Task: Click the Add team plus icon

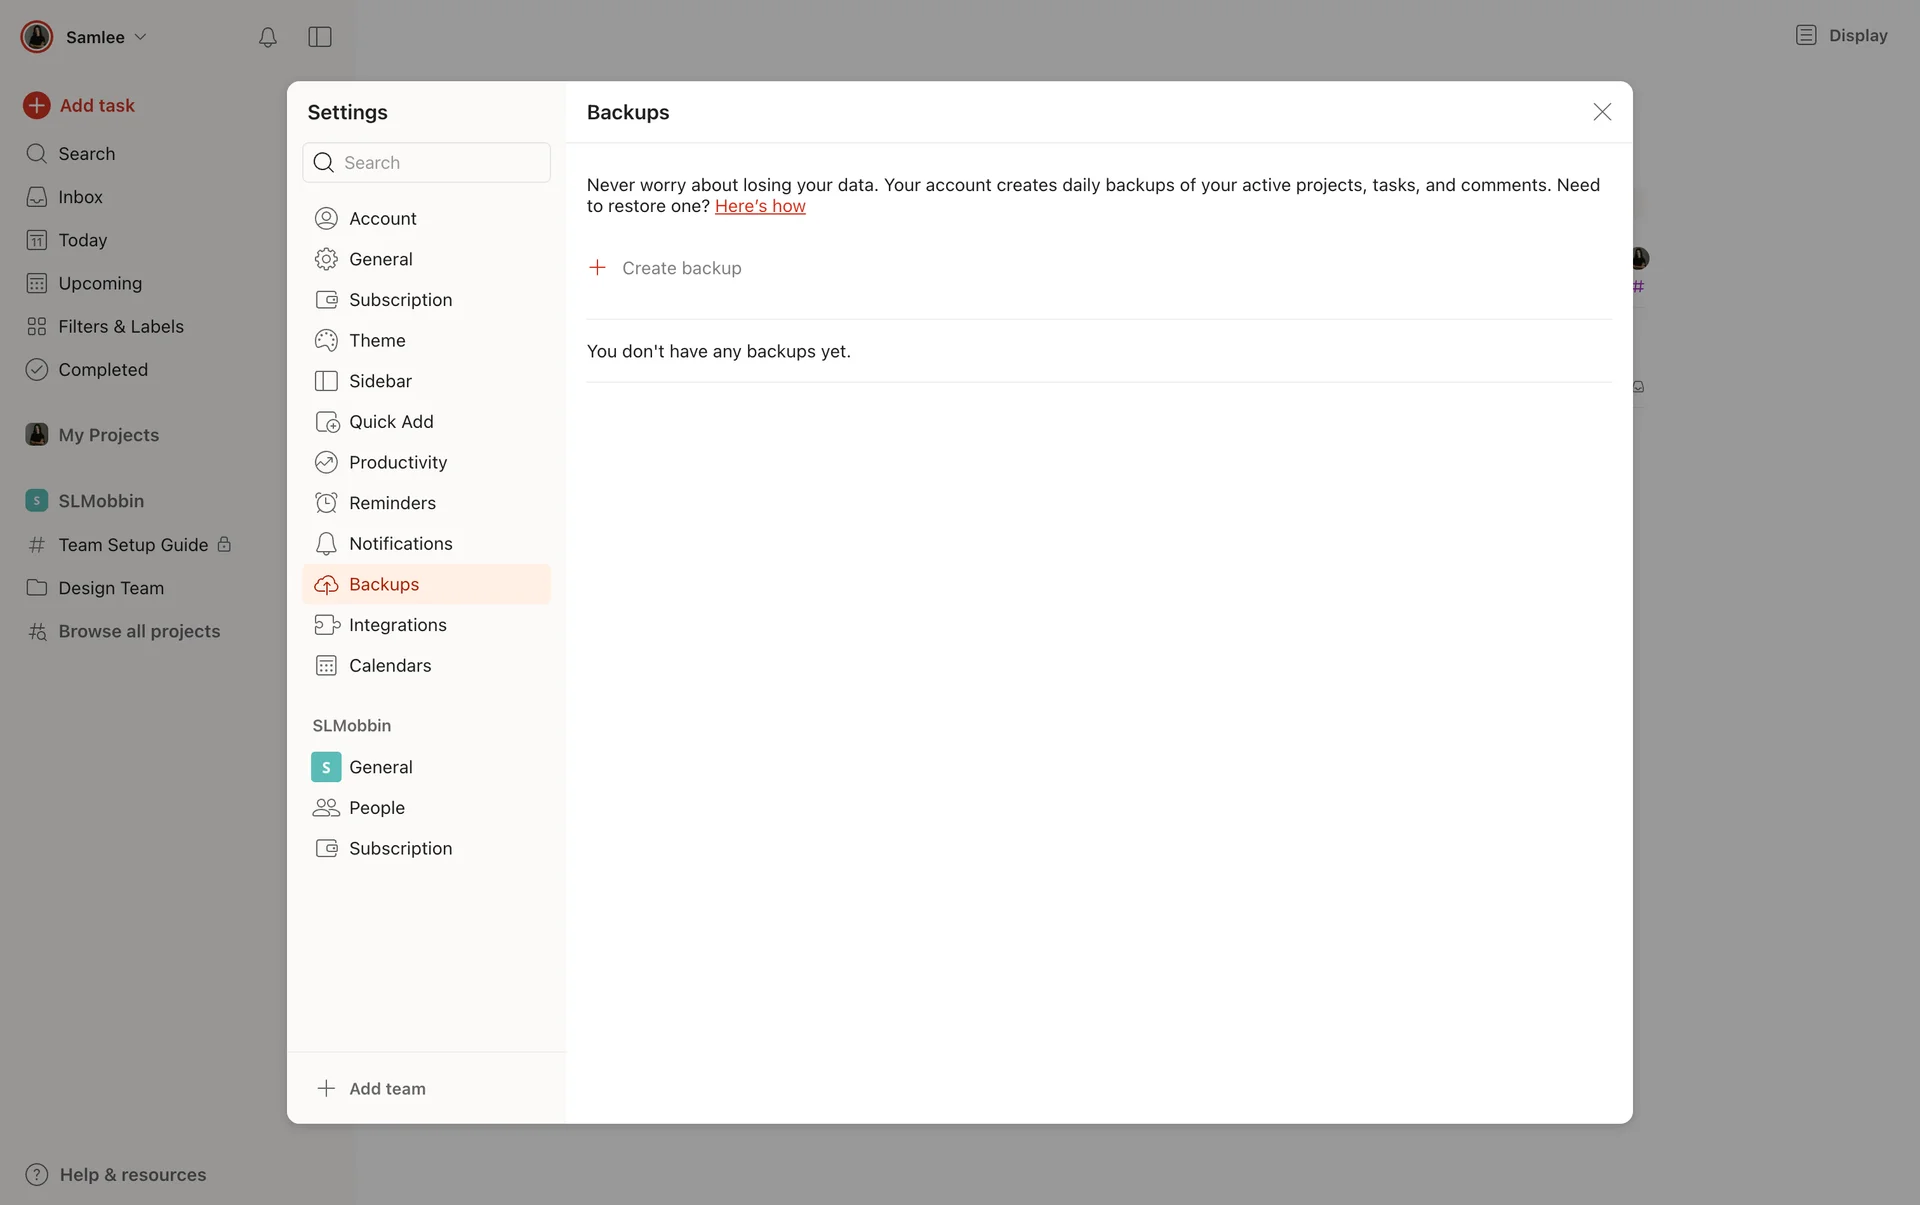Action: pos(326,1088)
